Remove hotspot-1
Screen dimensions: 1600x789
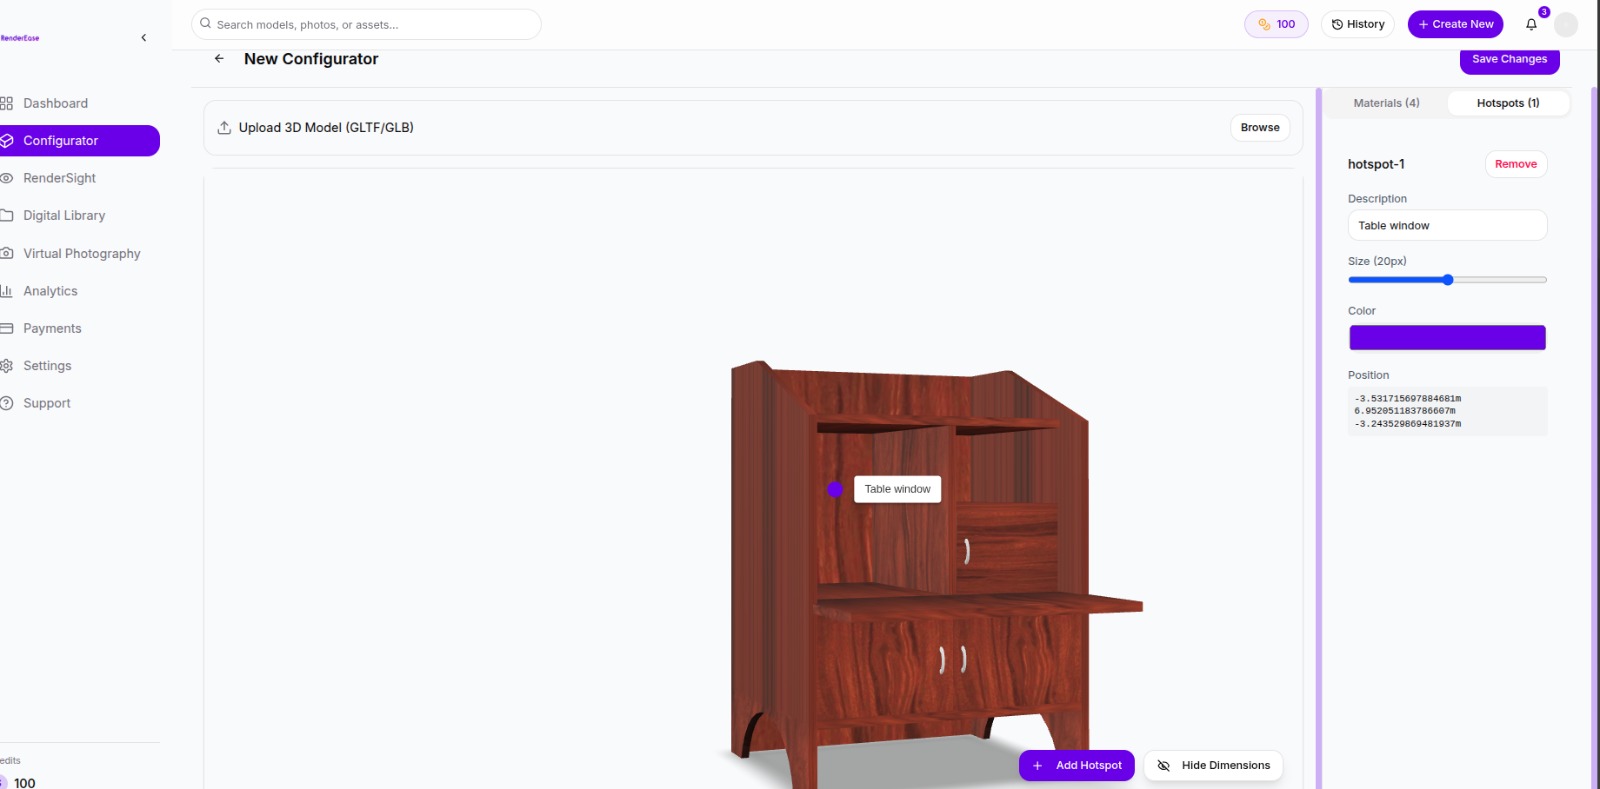1516,164
